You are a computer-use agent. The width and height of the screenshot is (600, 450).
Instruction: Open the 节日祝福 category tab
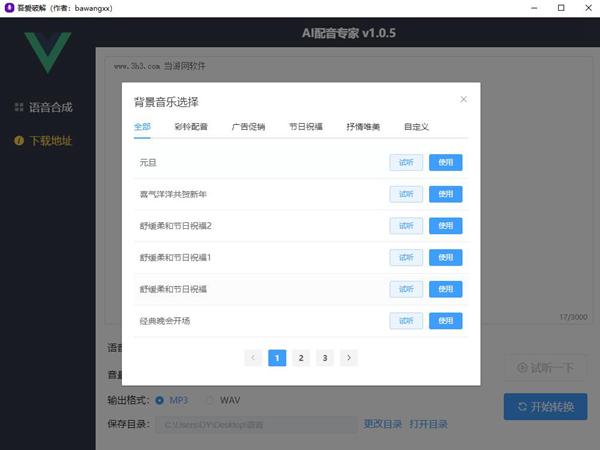305,127
